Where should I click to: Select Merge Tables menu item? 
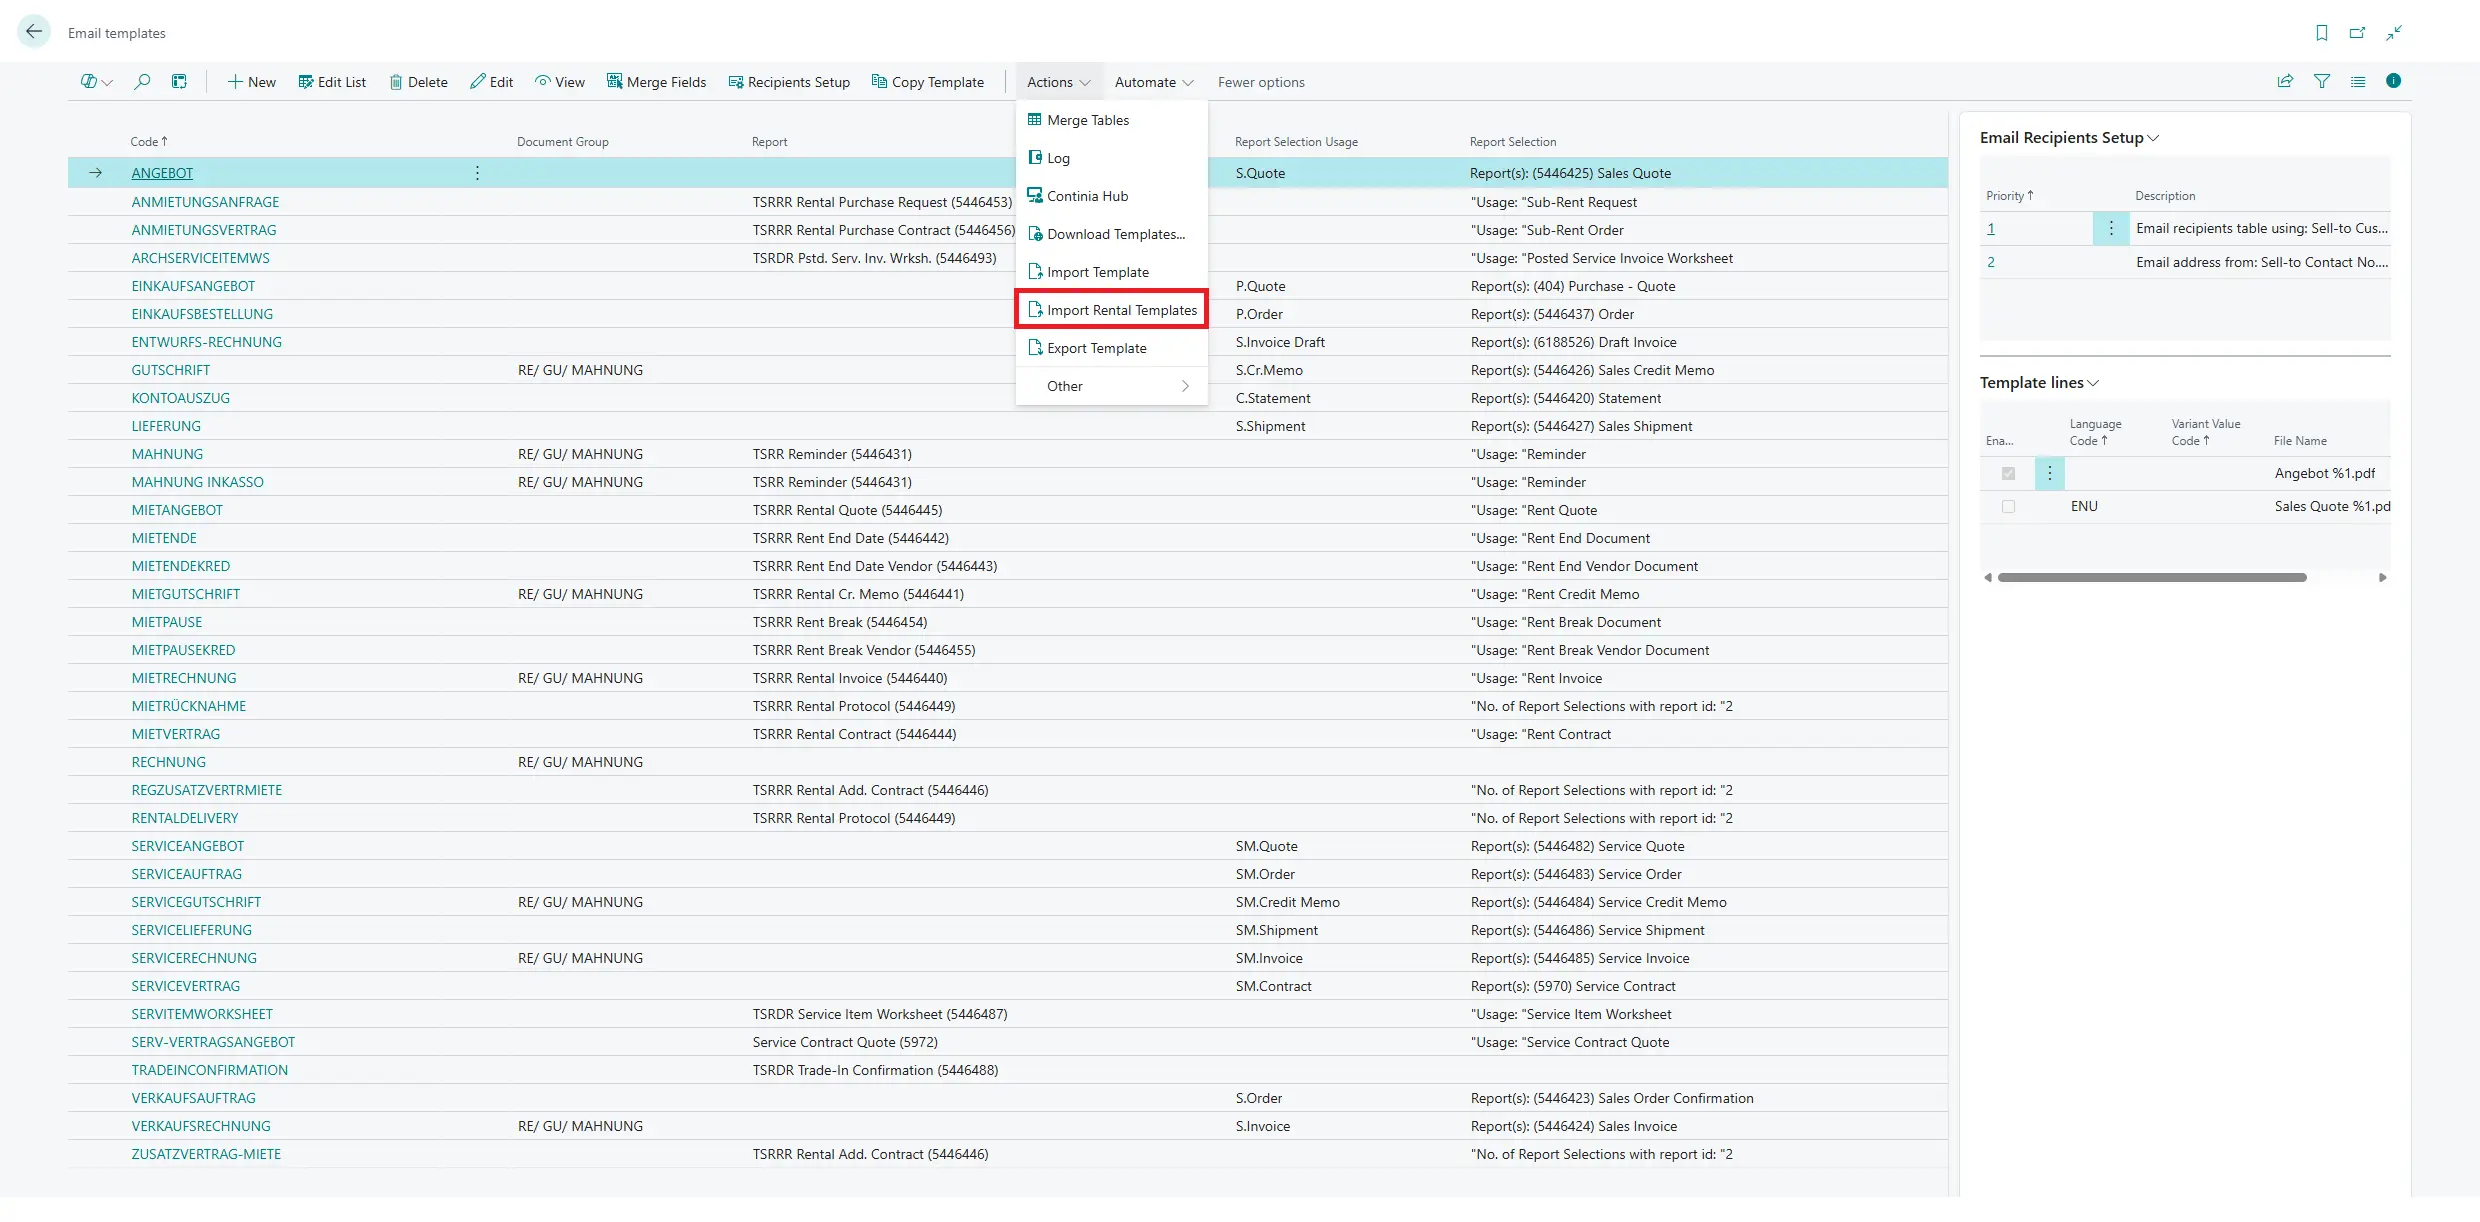pyautogui.click(x=1112, y=120)
